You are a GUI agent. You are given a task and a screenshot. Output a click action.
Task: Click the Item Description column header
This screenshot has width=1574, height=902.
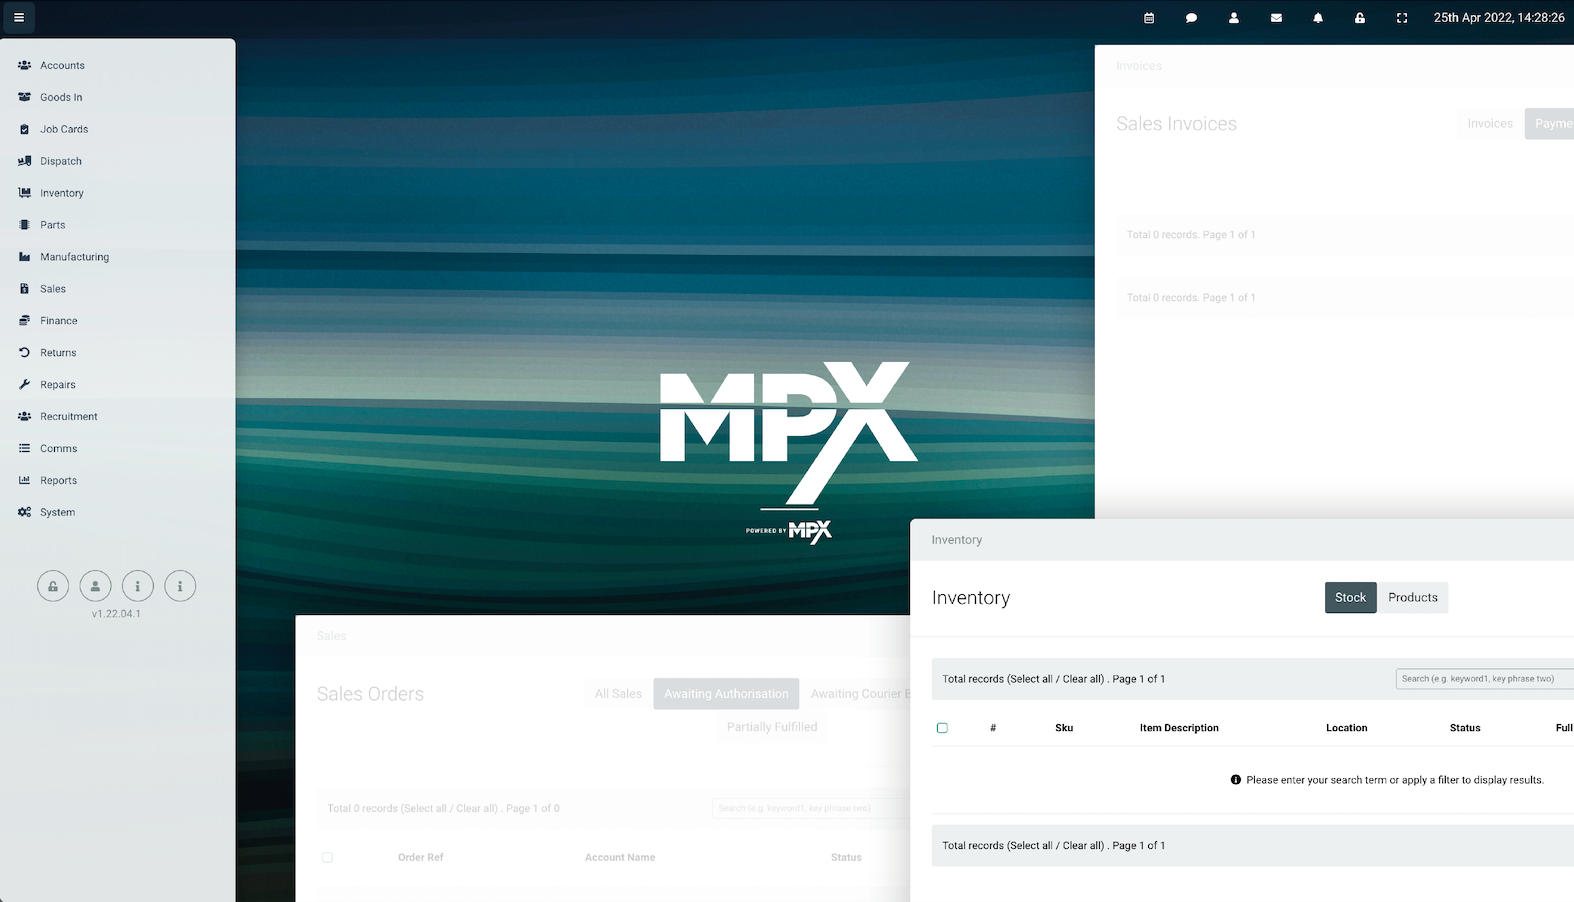[1179, 728]
